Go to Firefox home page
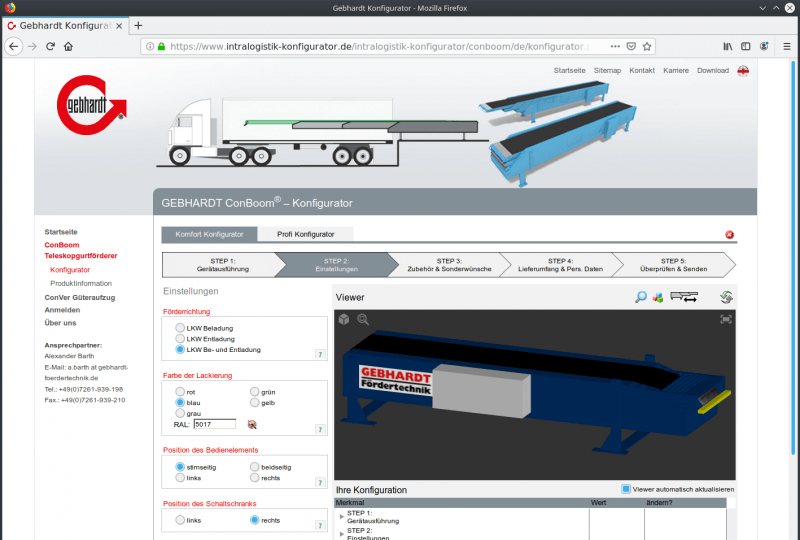 click(68, 46)
